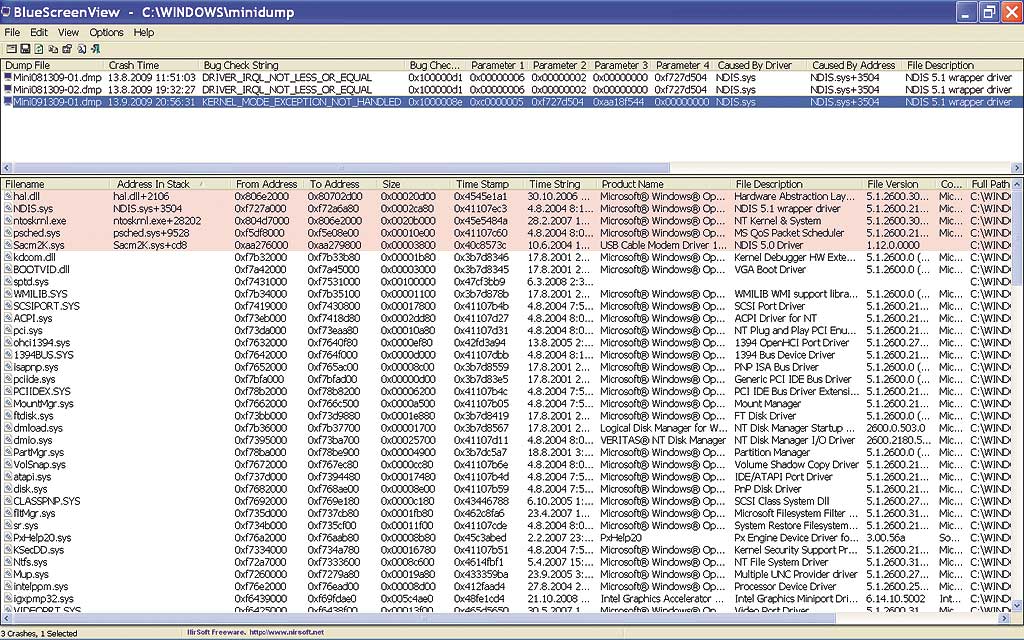Screen dimensions: 1024x640
Task: Click the file icon beside ACPI.sys
Action: coord(8,318)
